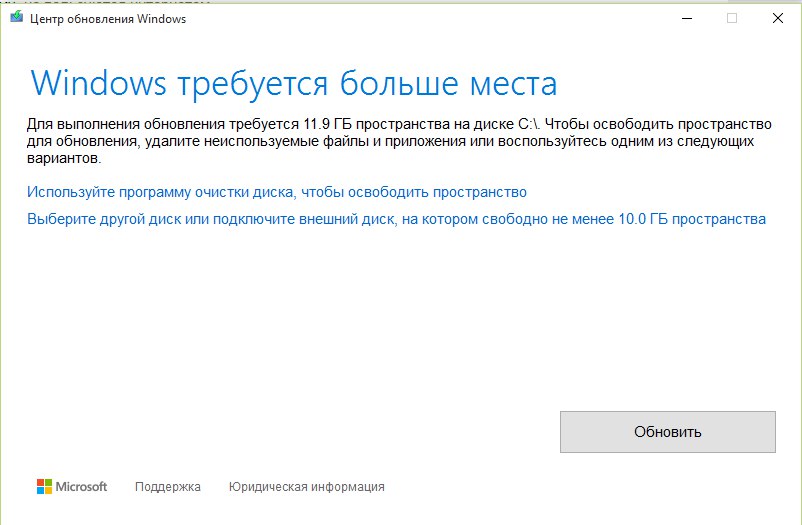The height and width of the screenshot is (525, 802).
Task: Open the disk cleanup program link
Action: [277, 192]
